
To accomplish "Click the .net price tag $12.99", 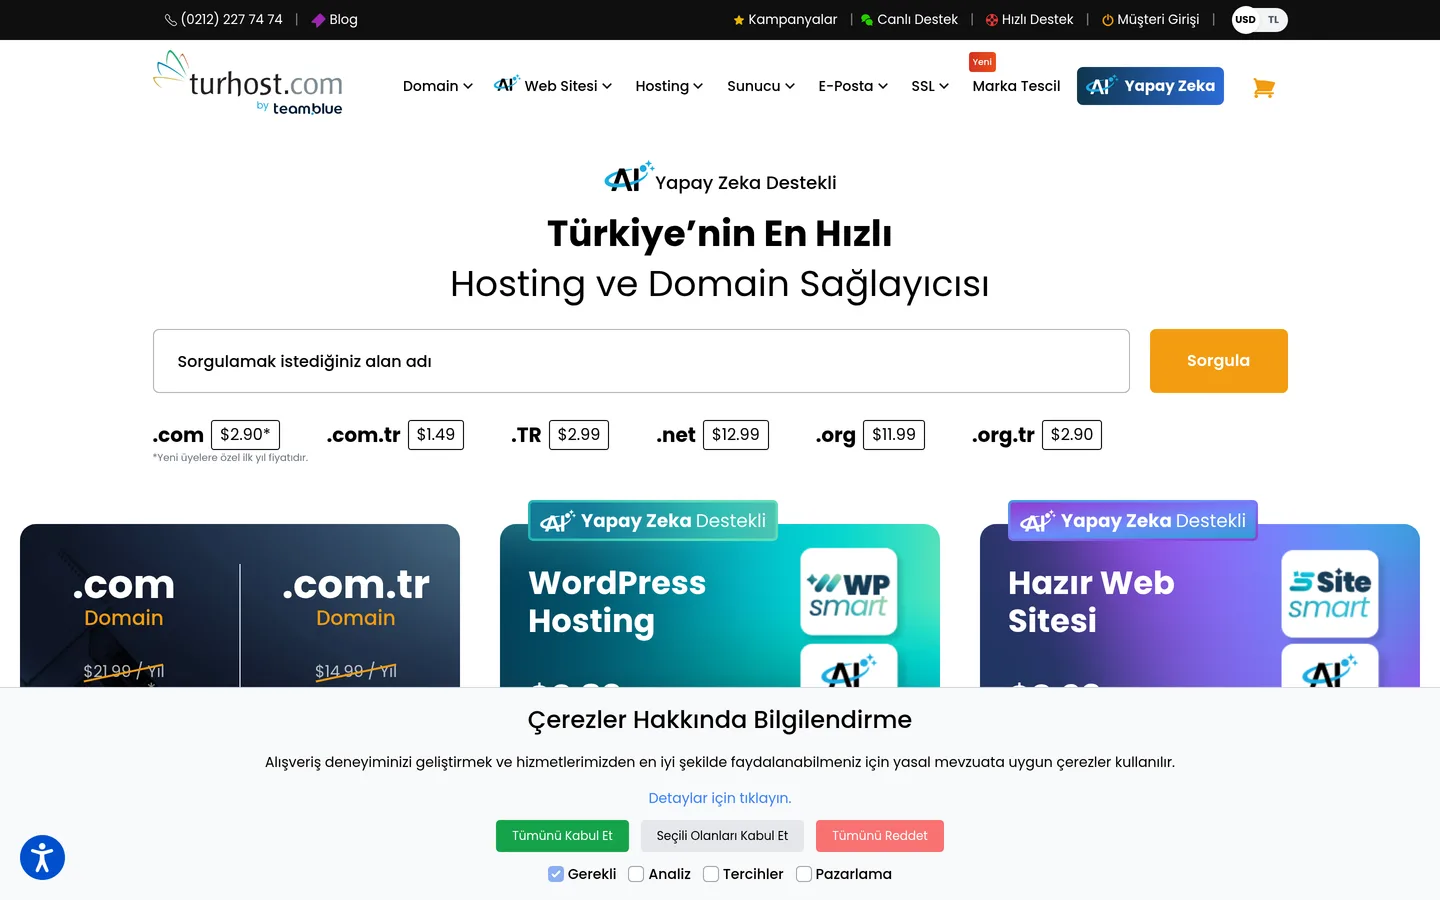I will click(736, 435).
